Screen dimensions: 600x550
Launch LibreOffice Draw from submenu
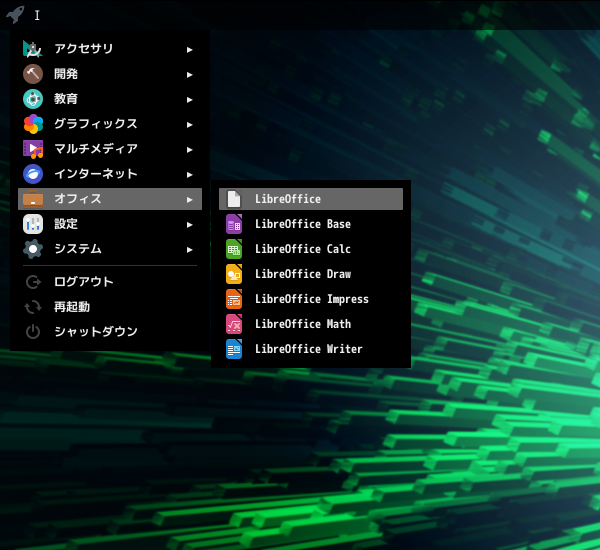pyautogui.click(x=311, y=274)
